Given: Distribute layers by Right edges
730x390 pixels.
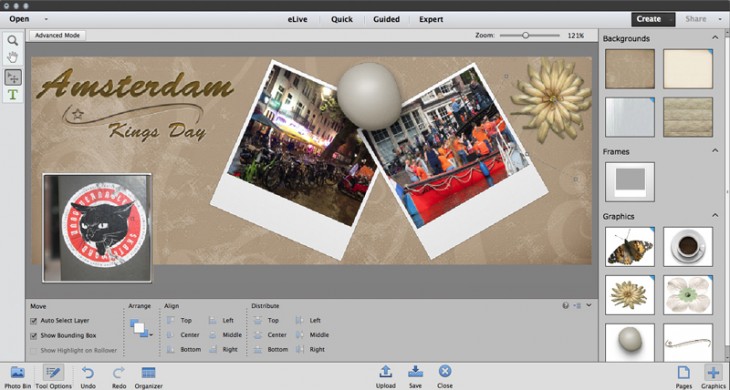Looking at the screenshot, I should (x=311, y=349).
